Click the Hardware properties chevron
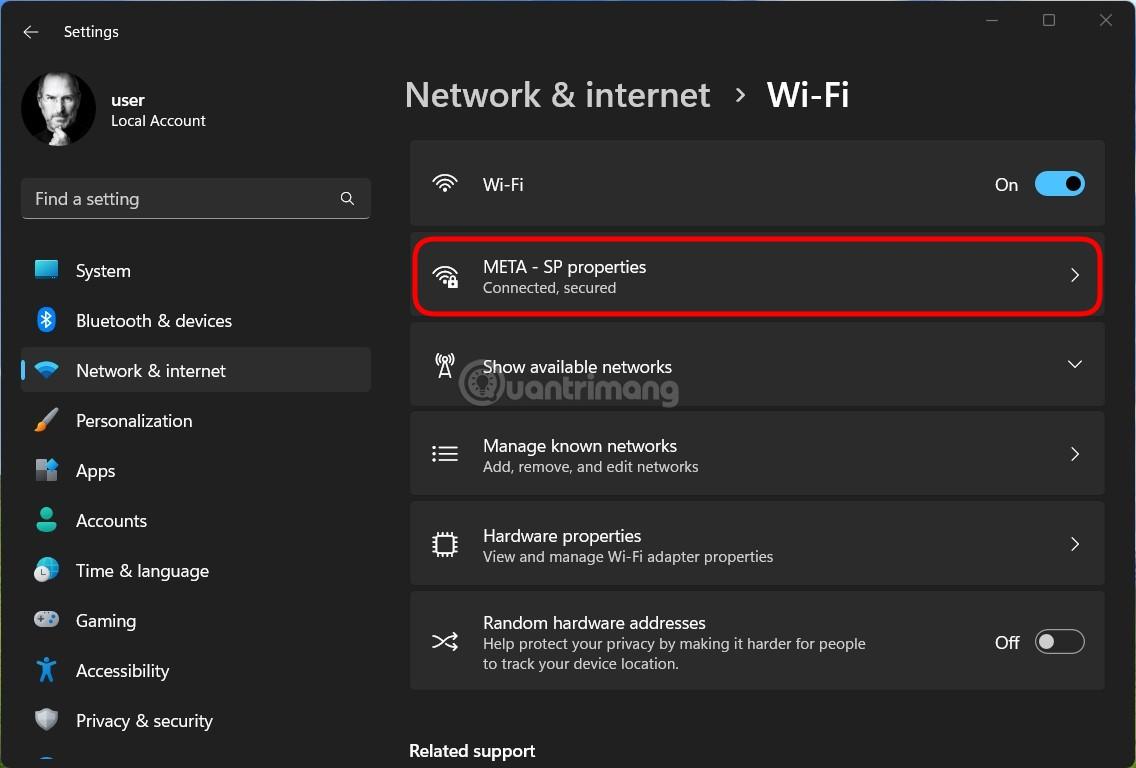 1075,544
